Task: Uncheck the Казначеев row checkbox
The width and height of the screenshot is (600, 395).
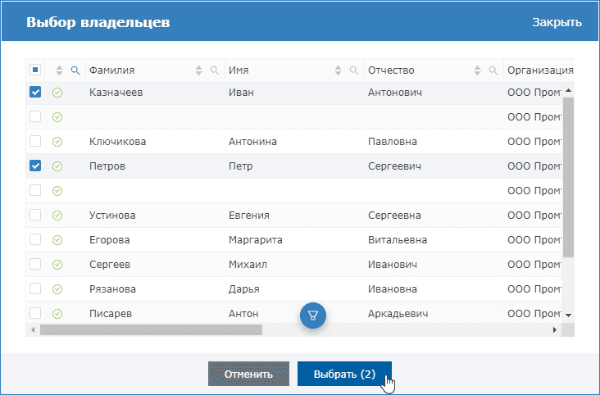Action: coord(35,92)
